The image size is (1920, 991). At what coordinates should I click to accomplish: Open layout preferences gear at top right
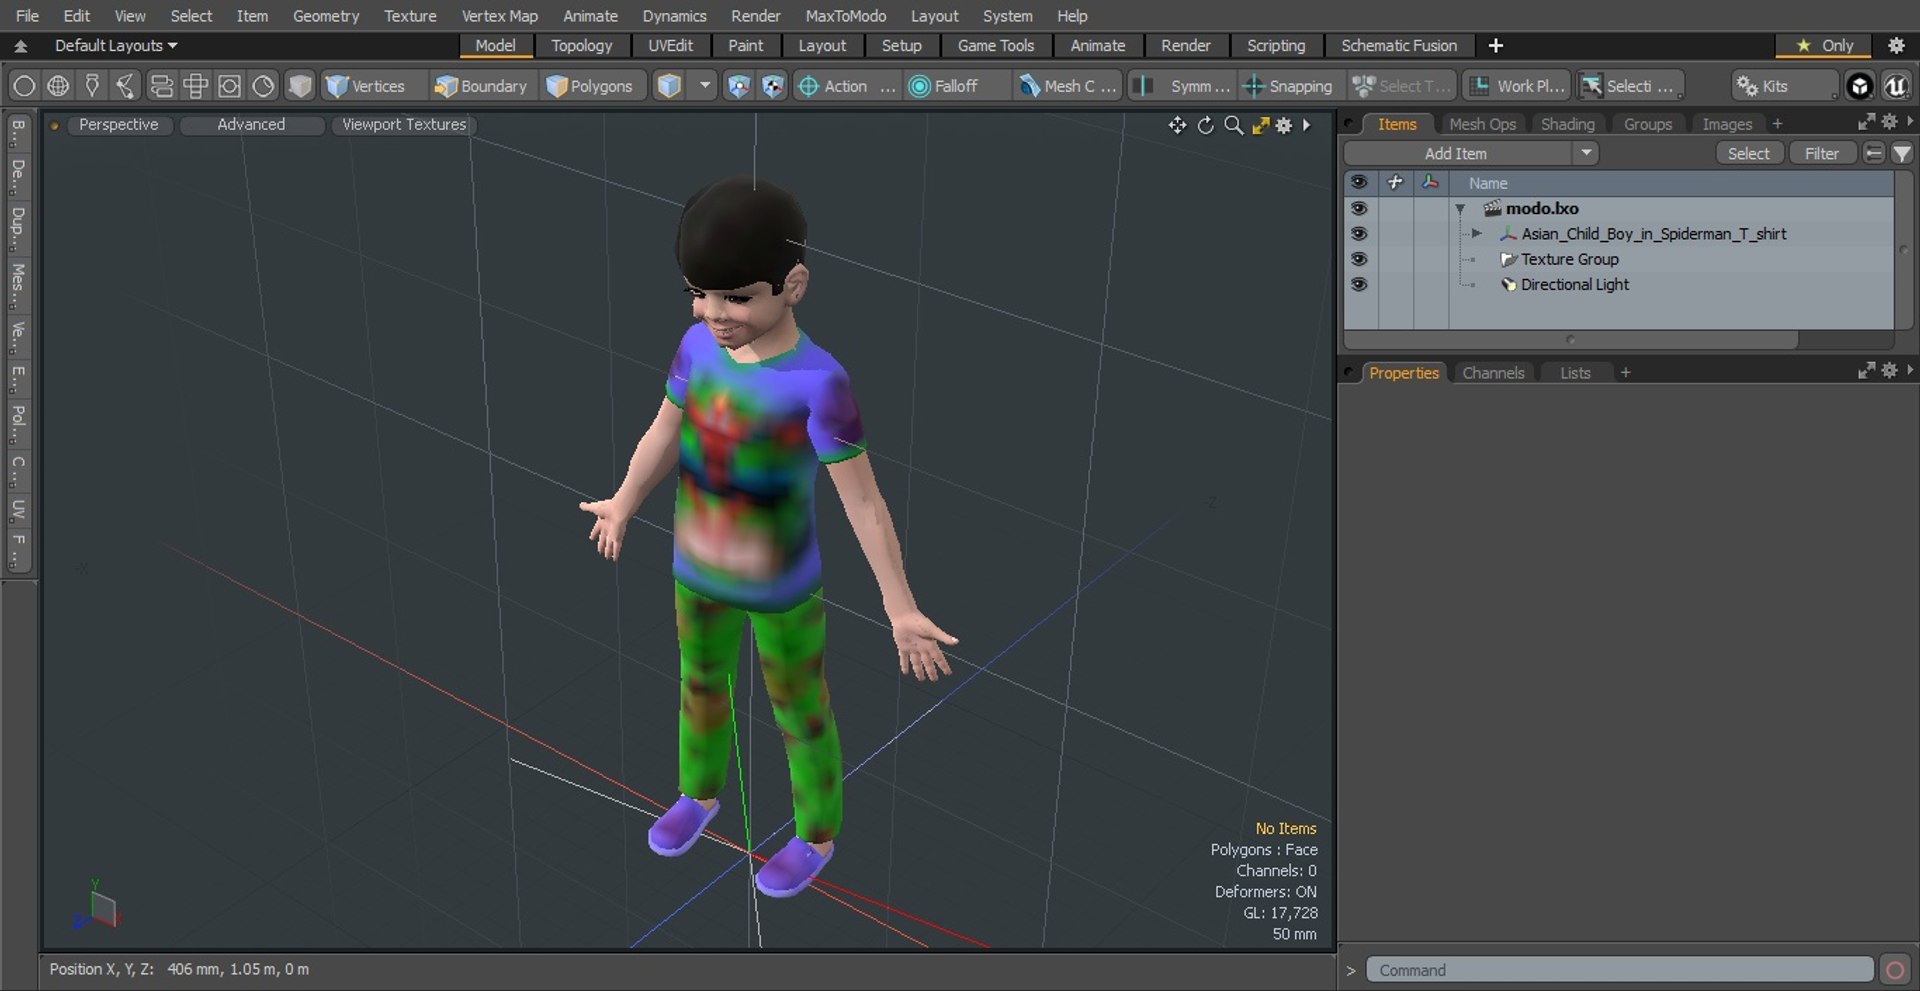coord(1896,45)
